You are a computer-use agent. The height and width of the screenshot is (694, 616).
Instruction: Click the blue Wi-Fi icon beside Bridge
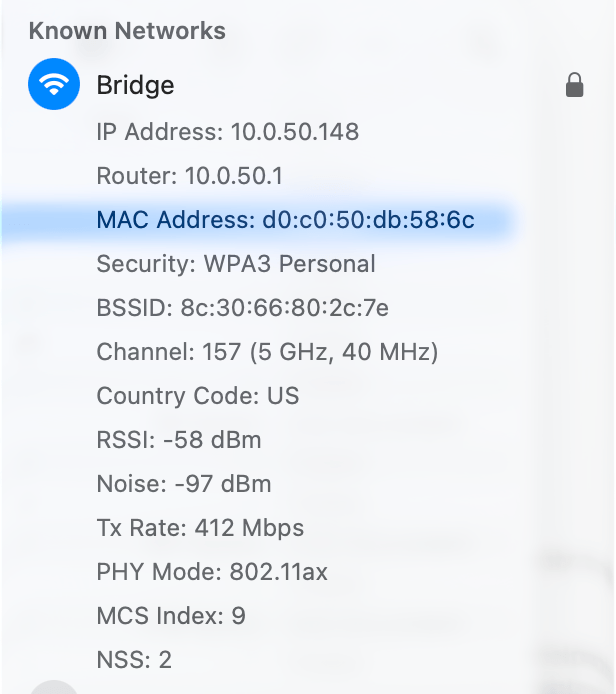54,84
